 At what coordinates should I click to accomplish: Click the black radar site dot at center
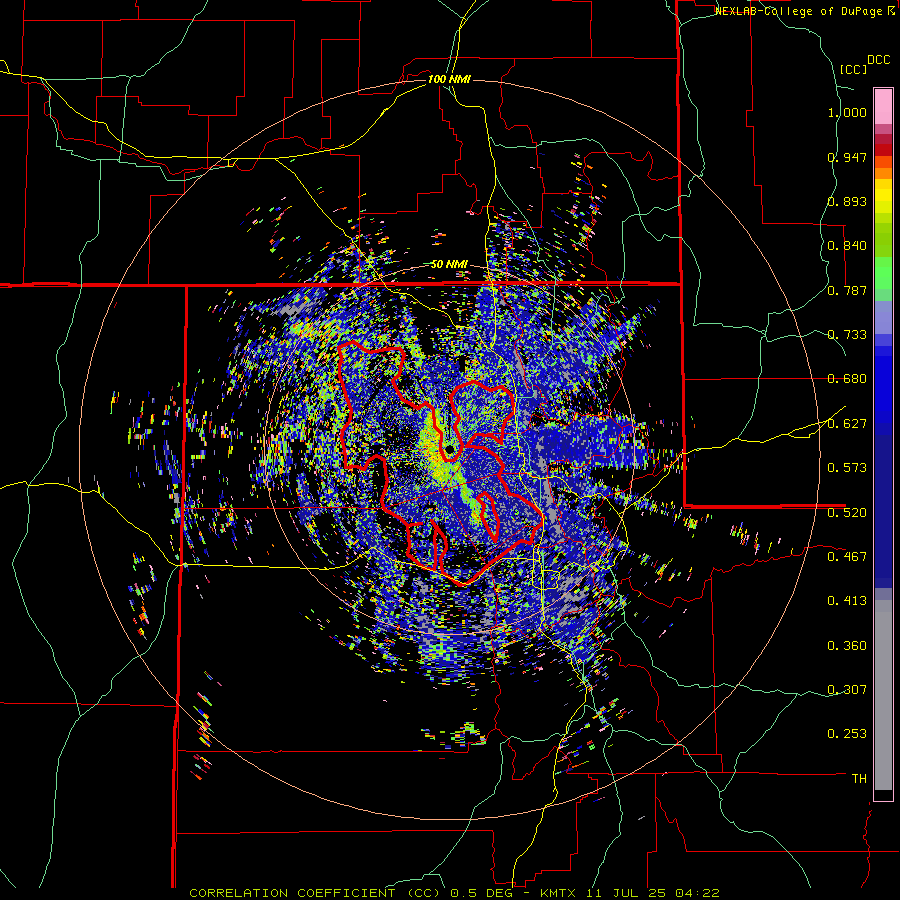tap(450, 448)
